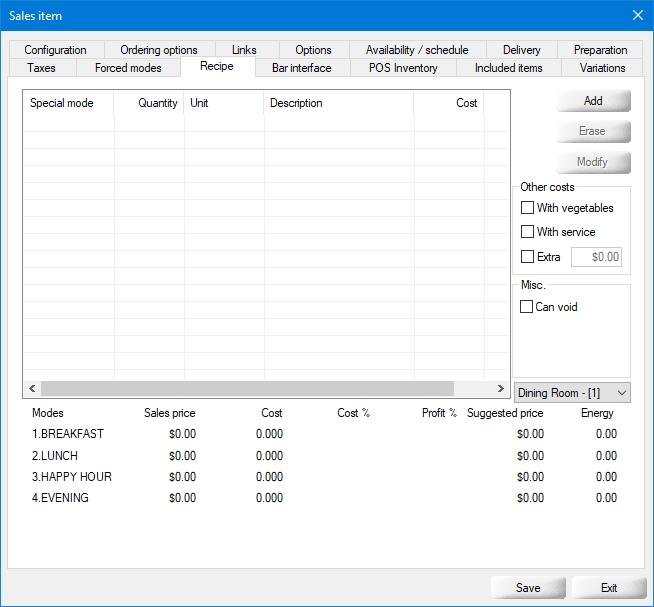Open the Variations tab

602,68
